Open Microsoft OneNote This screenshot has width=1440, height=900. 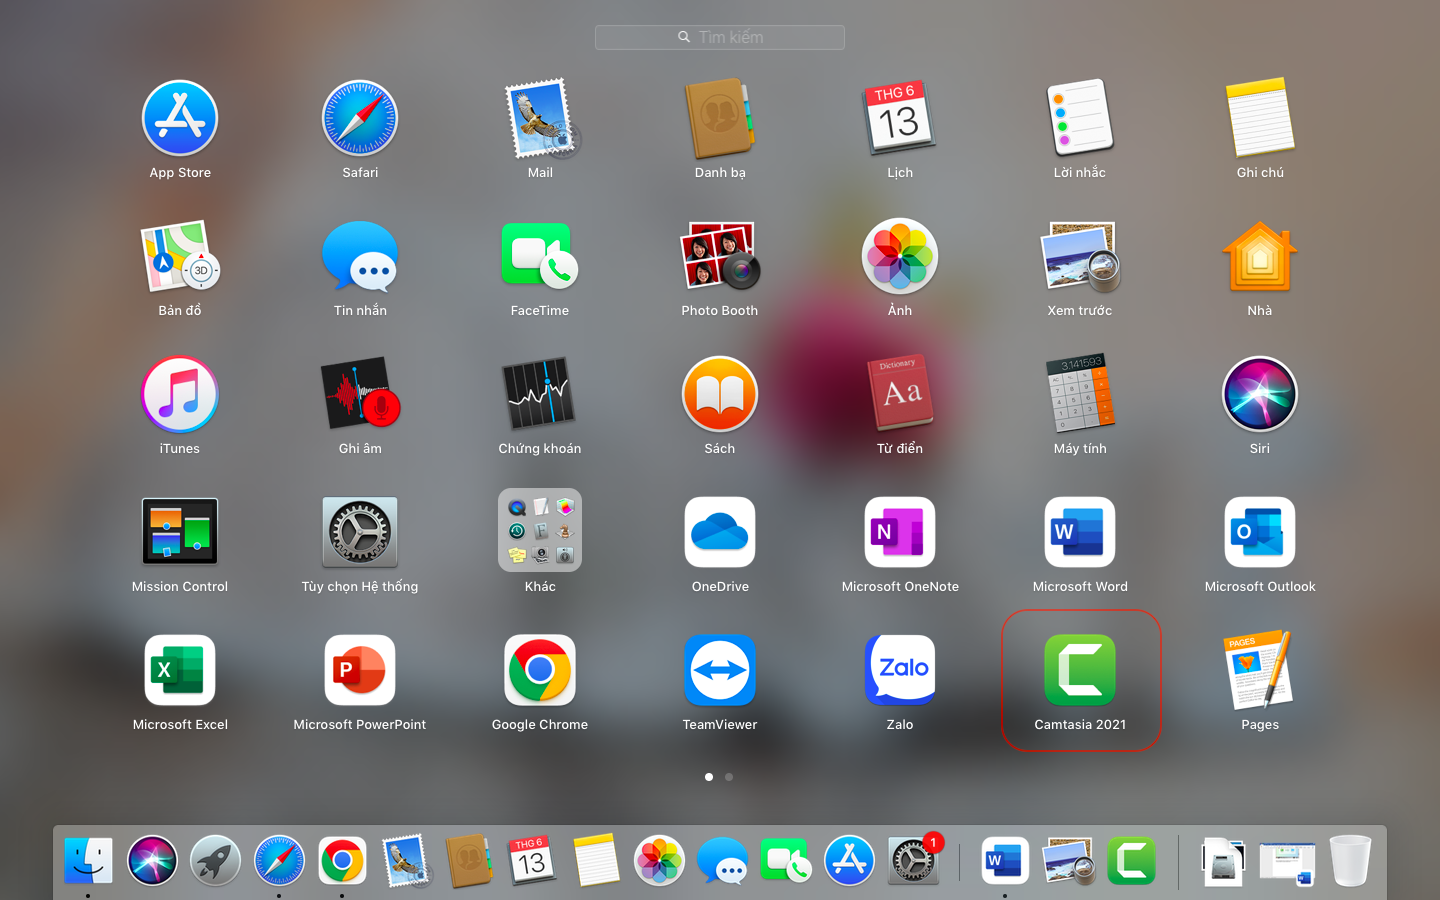tap(900, 532)
